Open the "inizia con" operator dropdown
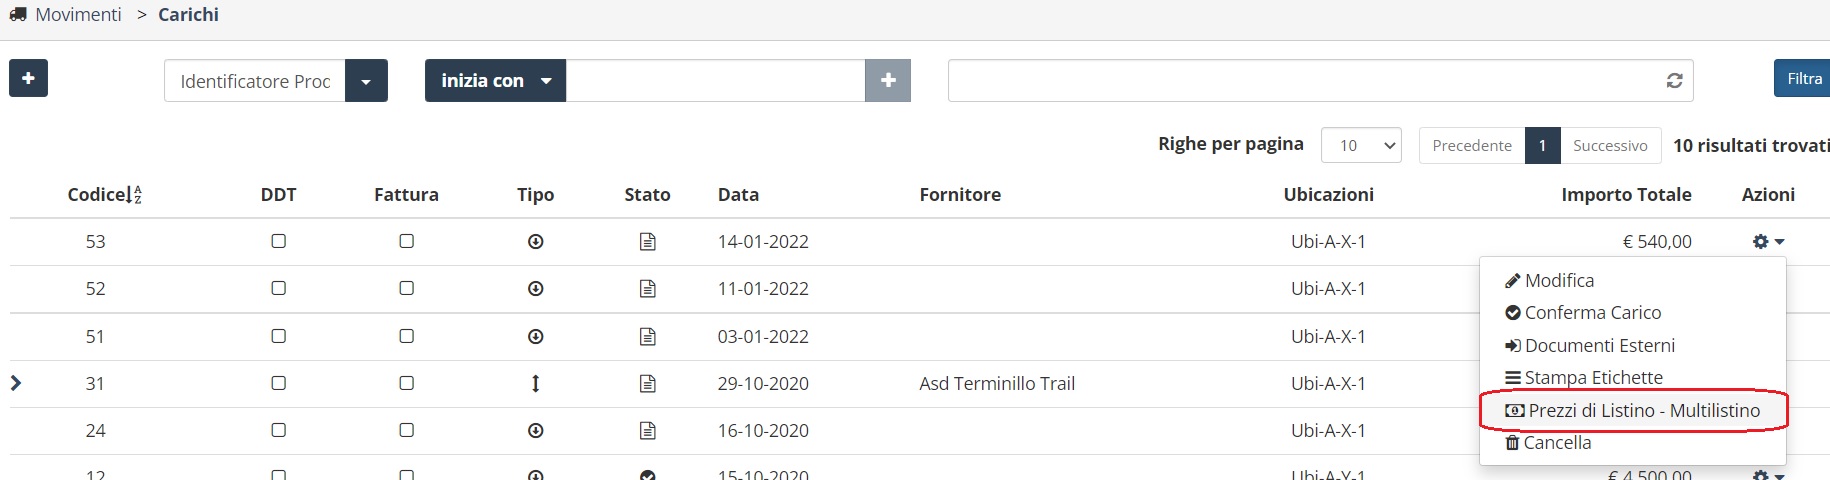This screenshot has height=480, width=1830. 496,81
